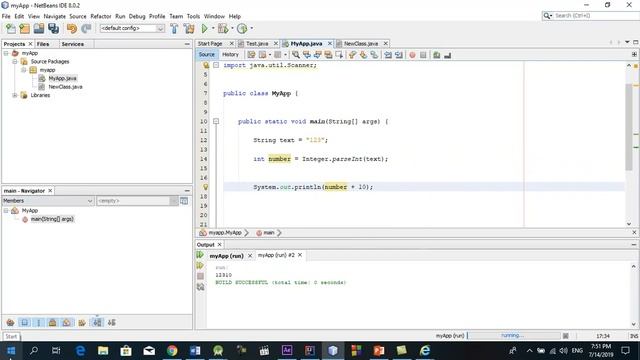This screenshot has width=640, height=360.
Task: Switch to the Test.java editor tab
Action: [257, 44]
